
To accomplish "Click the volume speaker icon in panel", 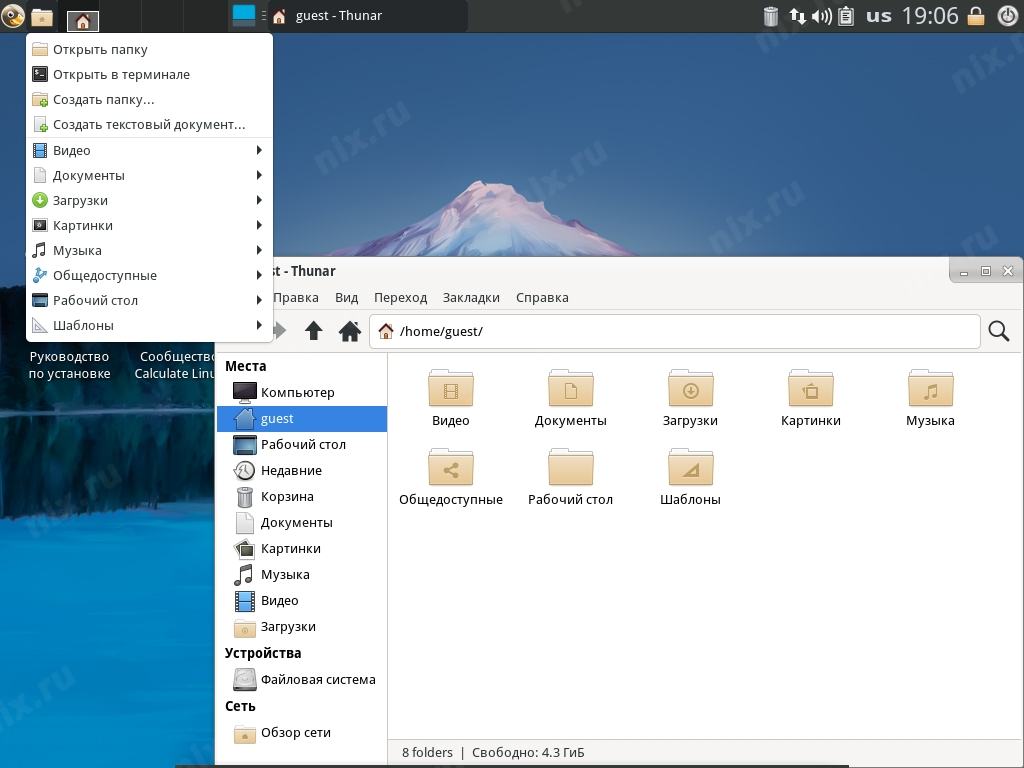I will click(822, 16).
